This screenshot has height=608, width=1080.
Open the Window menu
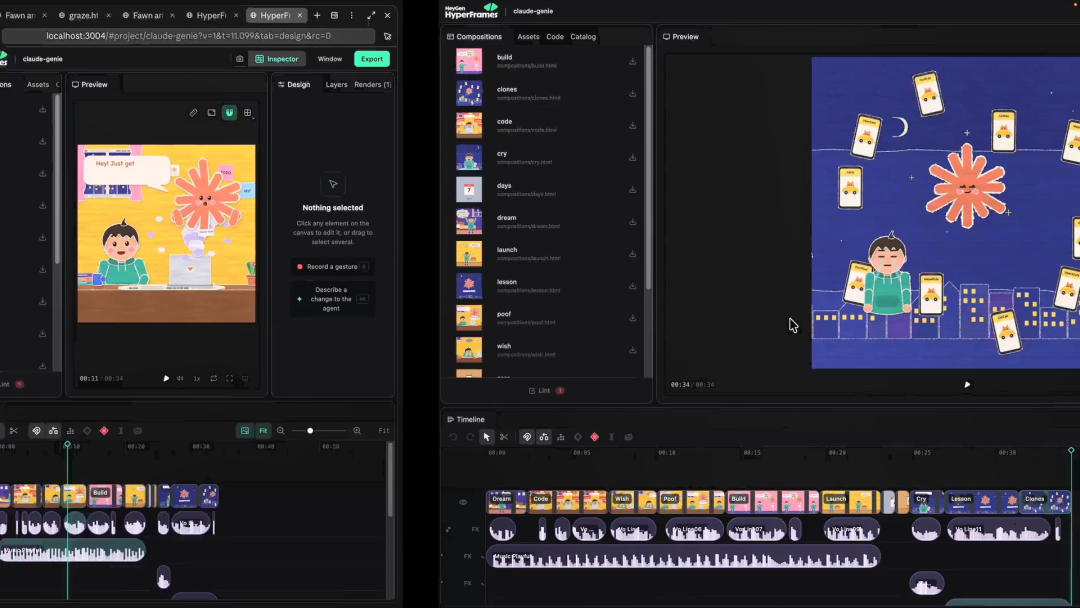tap(330, 59)
